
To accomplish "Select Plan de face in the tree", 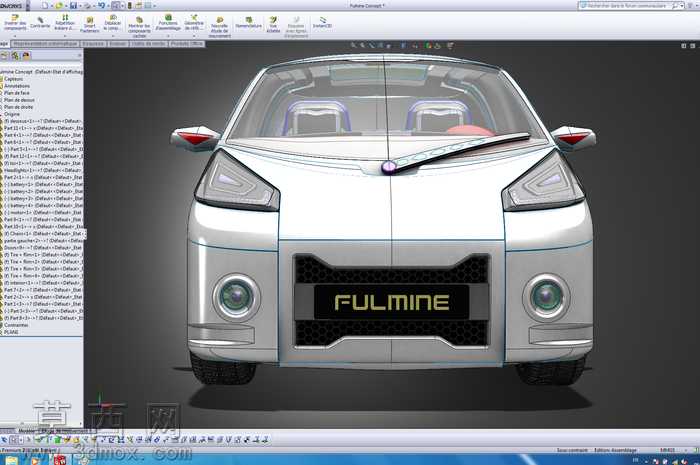I will click(x=17, y=93).
